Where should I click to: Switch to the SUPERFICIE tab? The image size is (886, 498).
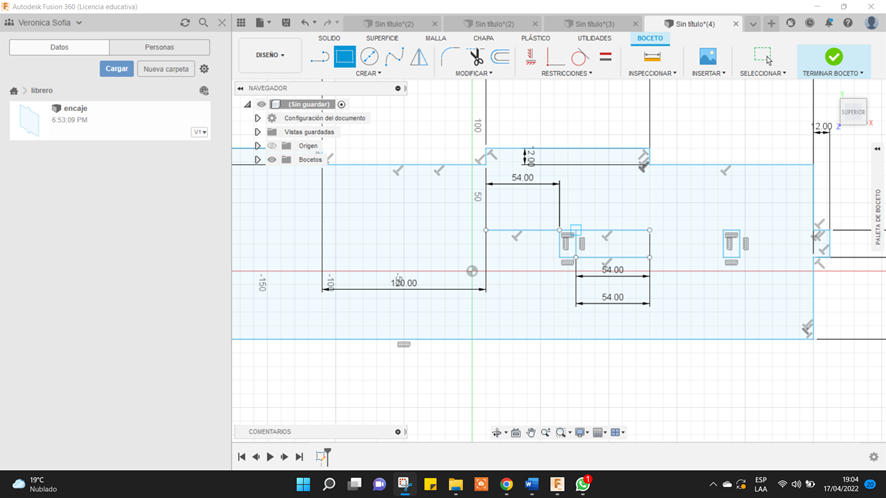pos(382,38)
